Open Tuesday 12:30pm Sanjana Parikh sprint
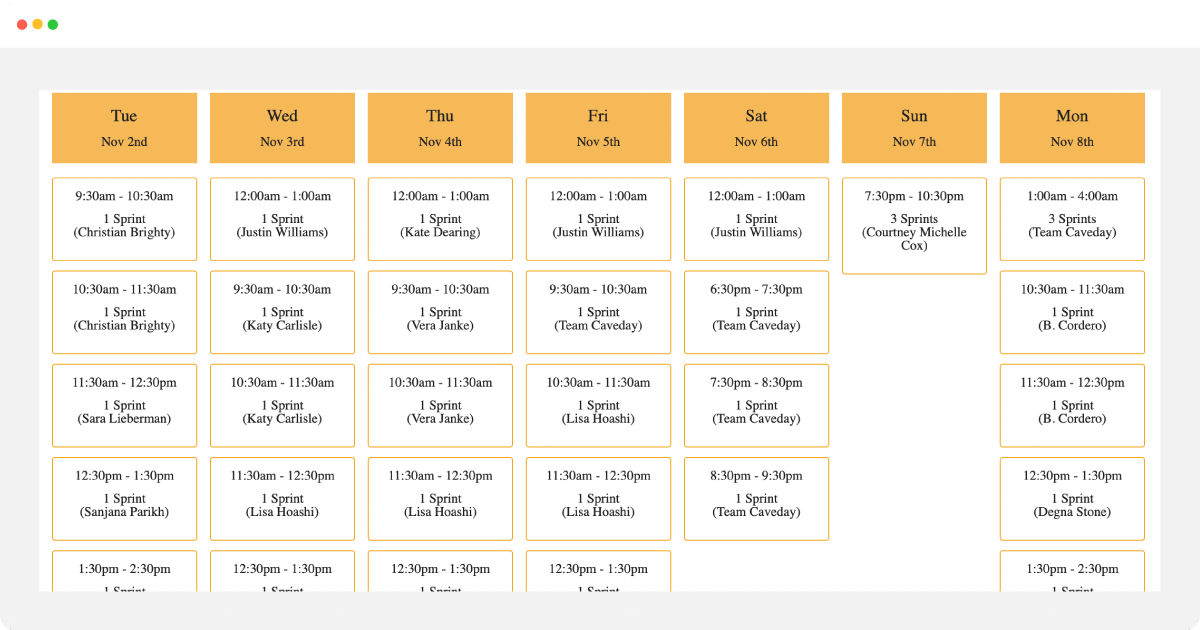Screen dimensions: 1200x630 pos(124,498)
